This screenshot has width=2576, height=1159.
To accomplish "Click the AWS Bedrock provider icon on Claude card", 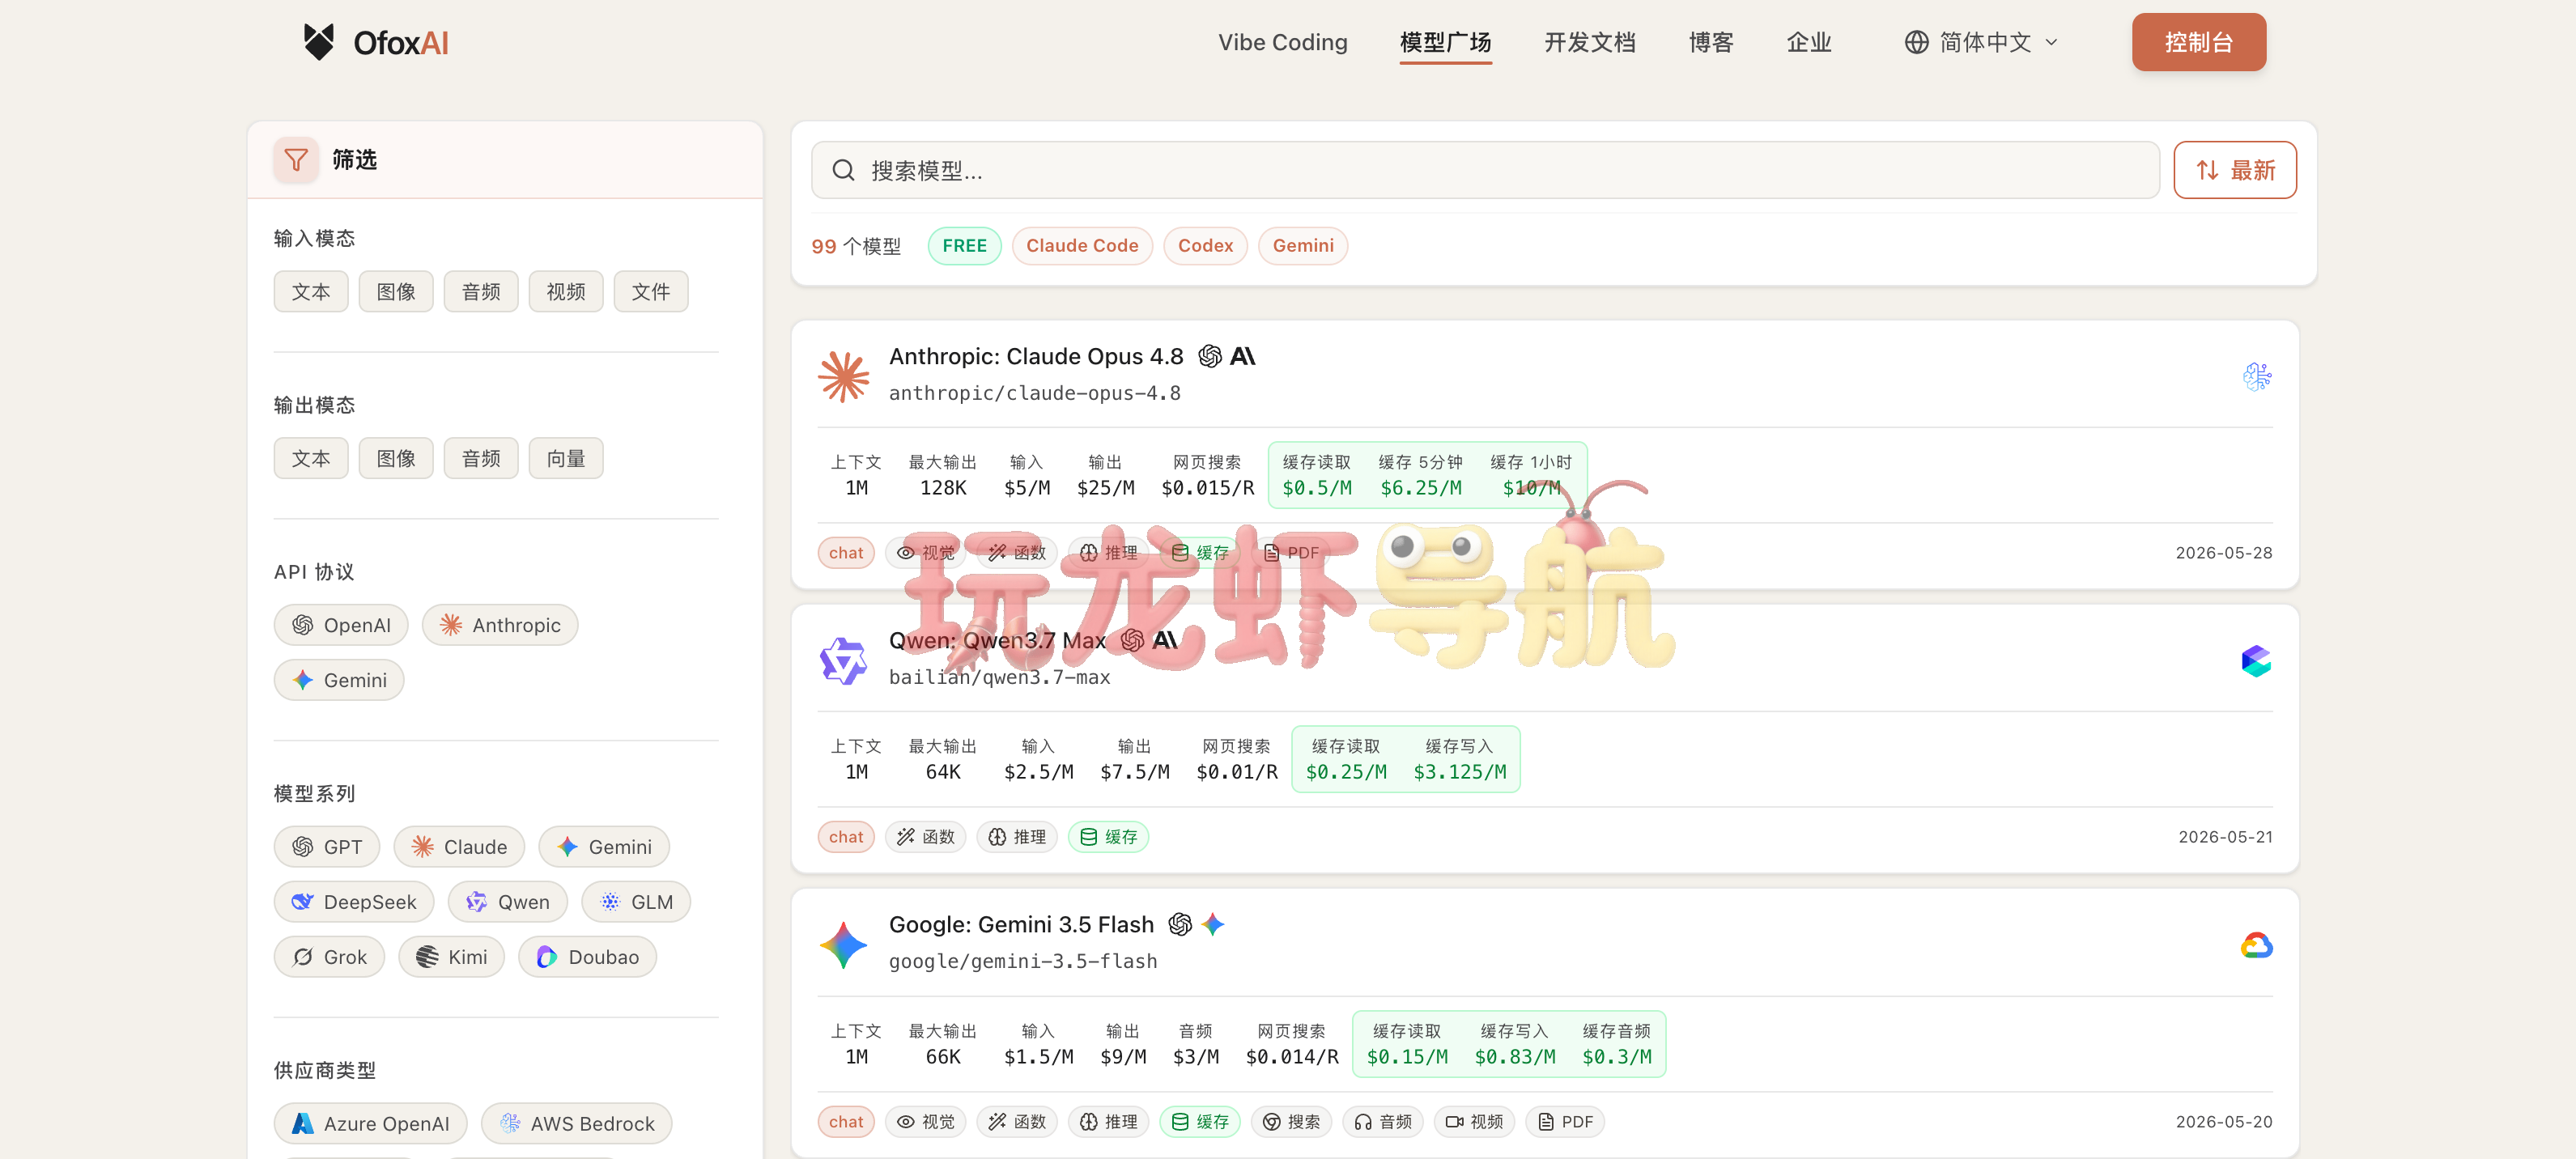I will (2256, 376).
